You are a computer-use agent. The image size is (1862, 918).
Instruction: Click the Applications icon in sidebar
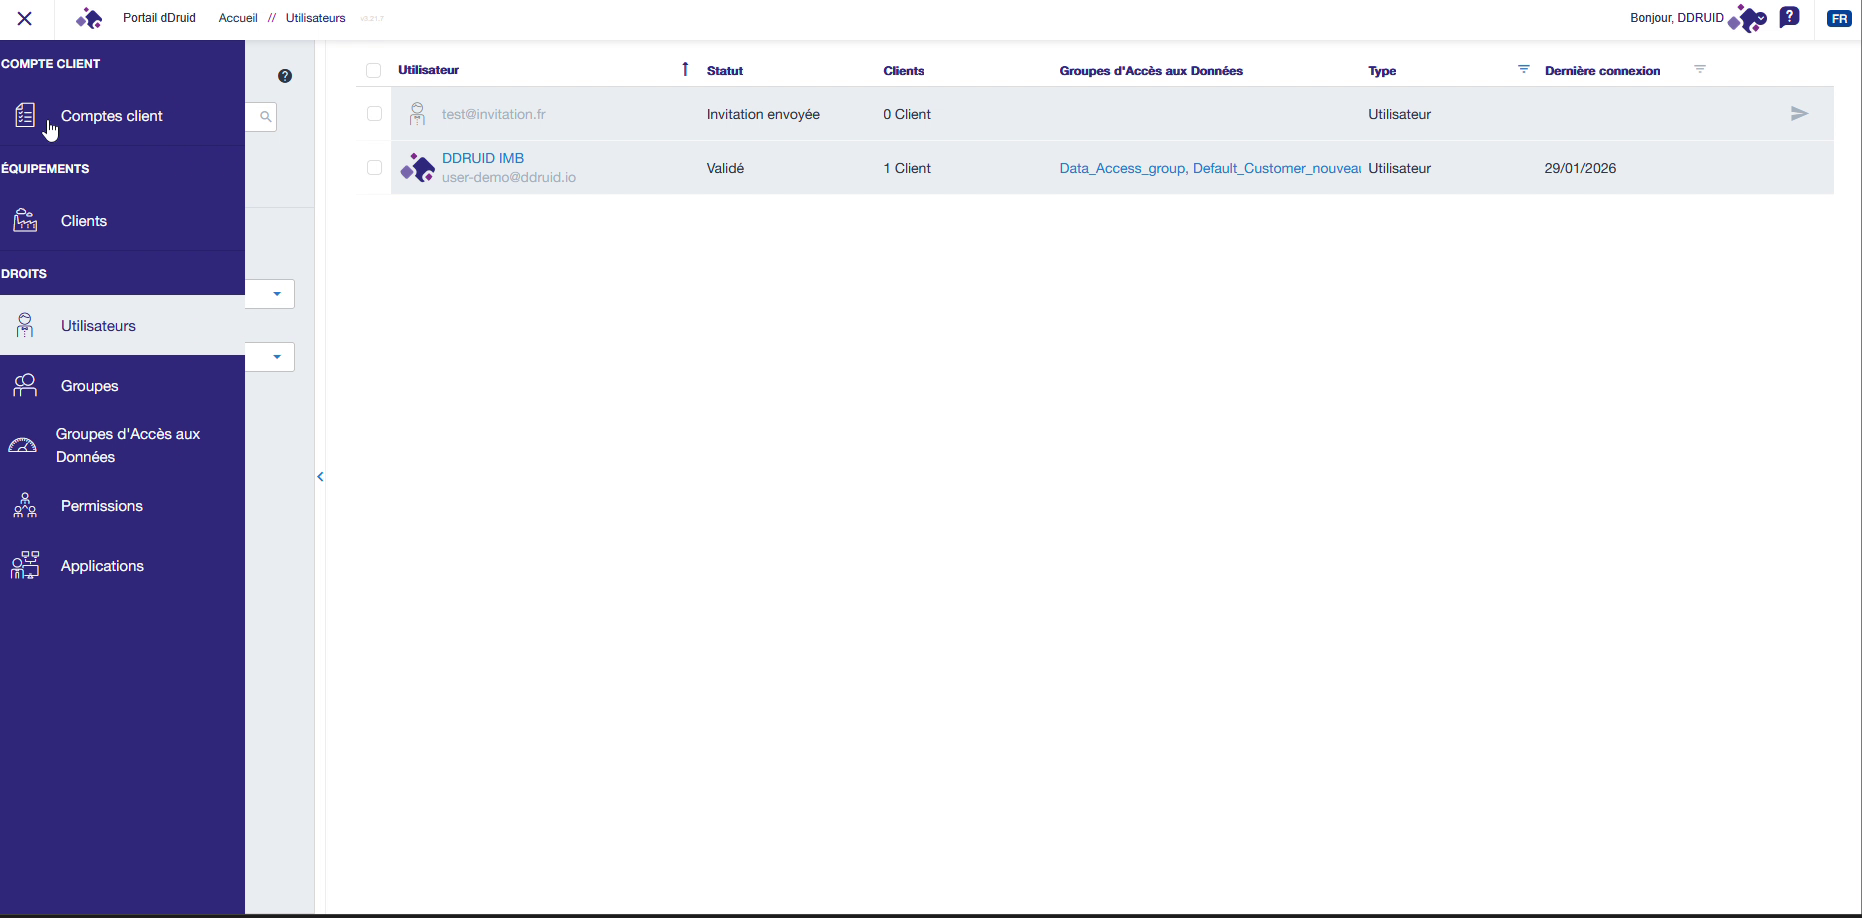tap(25, 566)
